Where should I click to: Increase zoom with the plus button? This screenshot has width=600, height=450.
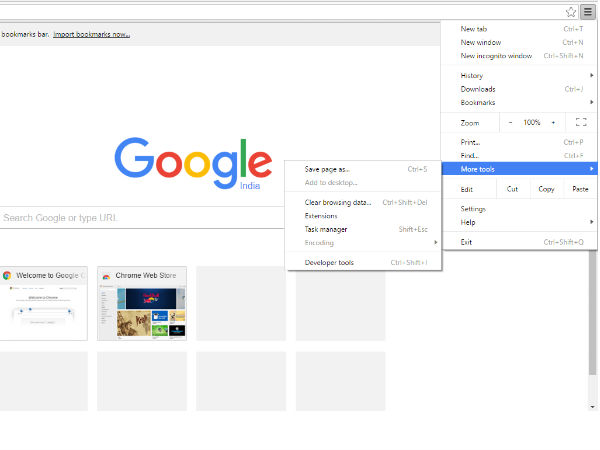[x=553, y=122]
